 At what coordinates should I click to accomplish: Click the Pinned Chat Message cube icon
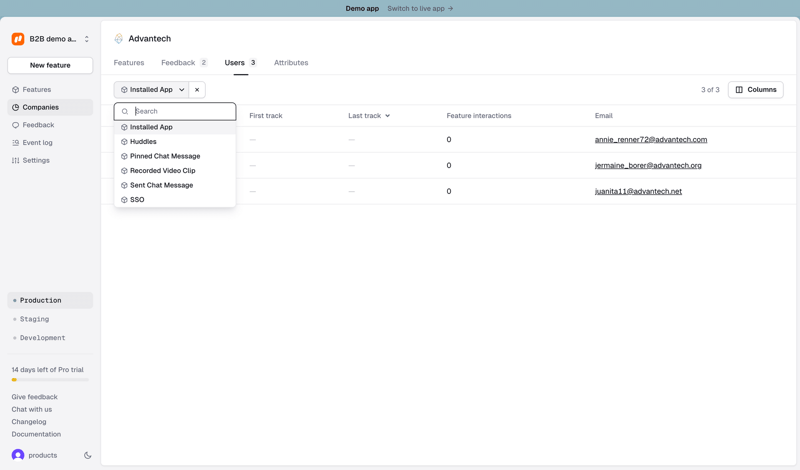tap(124, 156)
